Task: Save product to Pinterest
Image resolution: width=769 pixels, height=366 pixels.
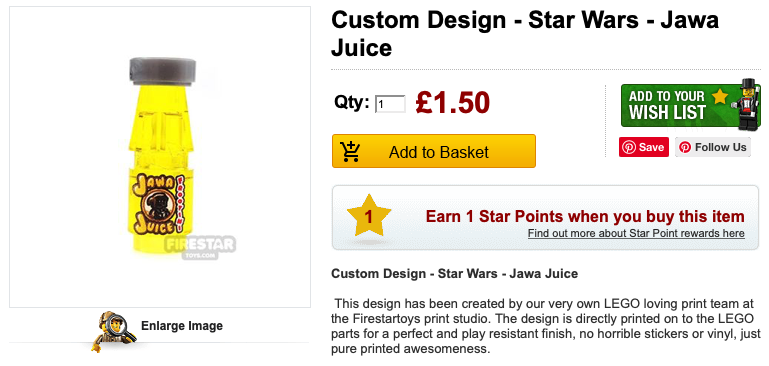Action: click(643, 147)
